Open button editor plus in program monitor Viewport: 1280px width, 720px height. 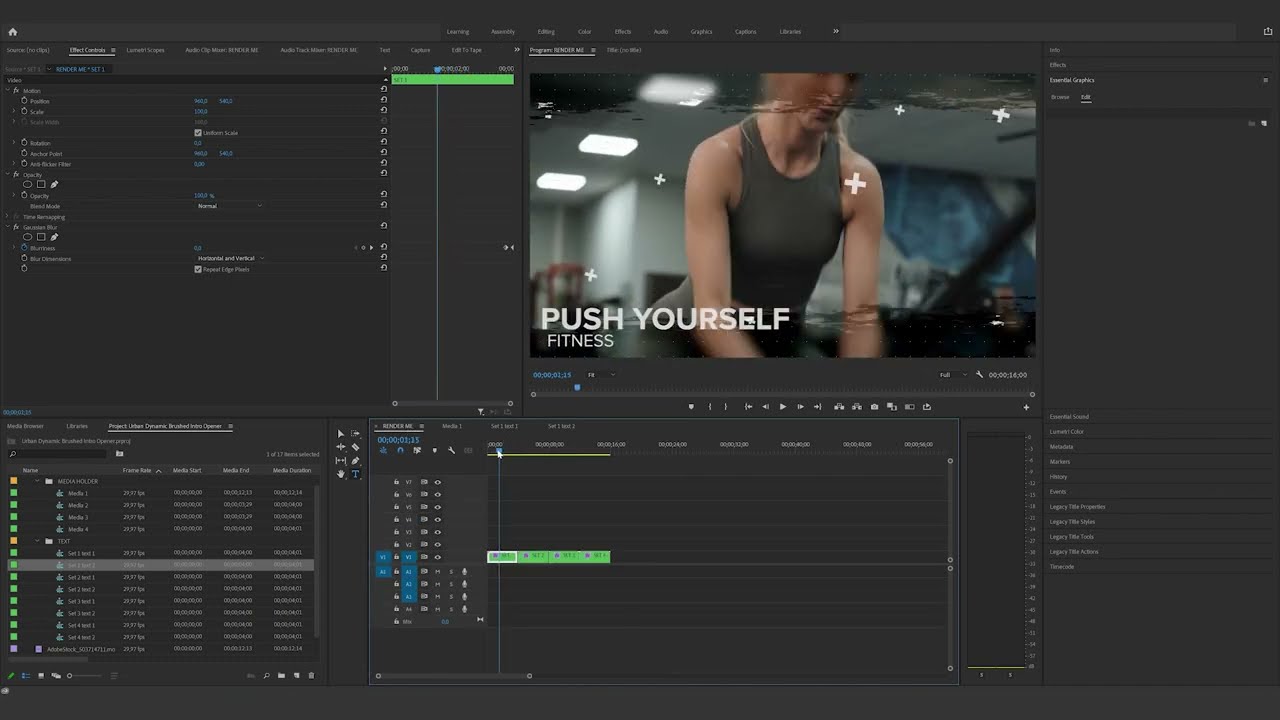pos(1026,407)
